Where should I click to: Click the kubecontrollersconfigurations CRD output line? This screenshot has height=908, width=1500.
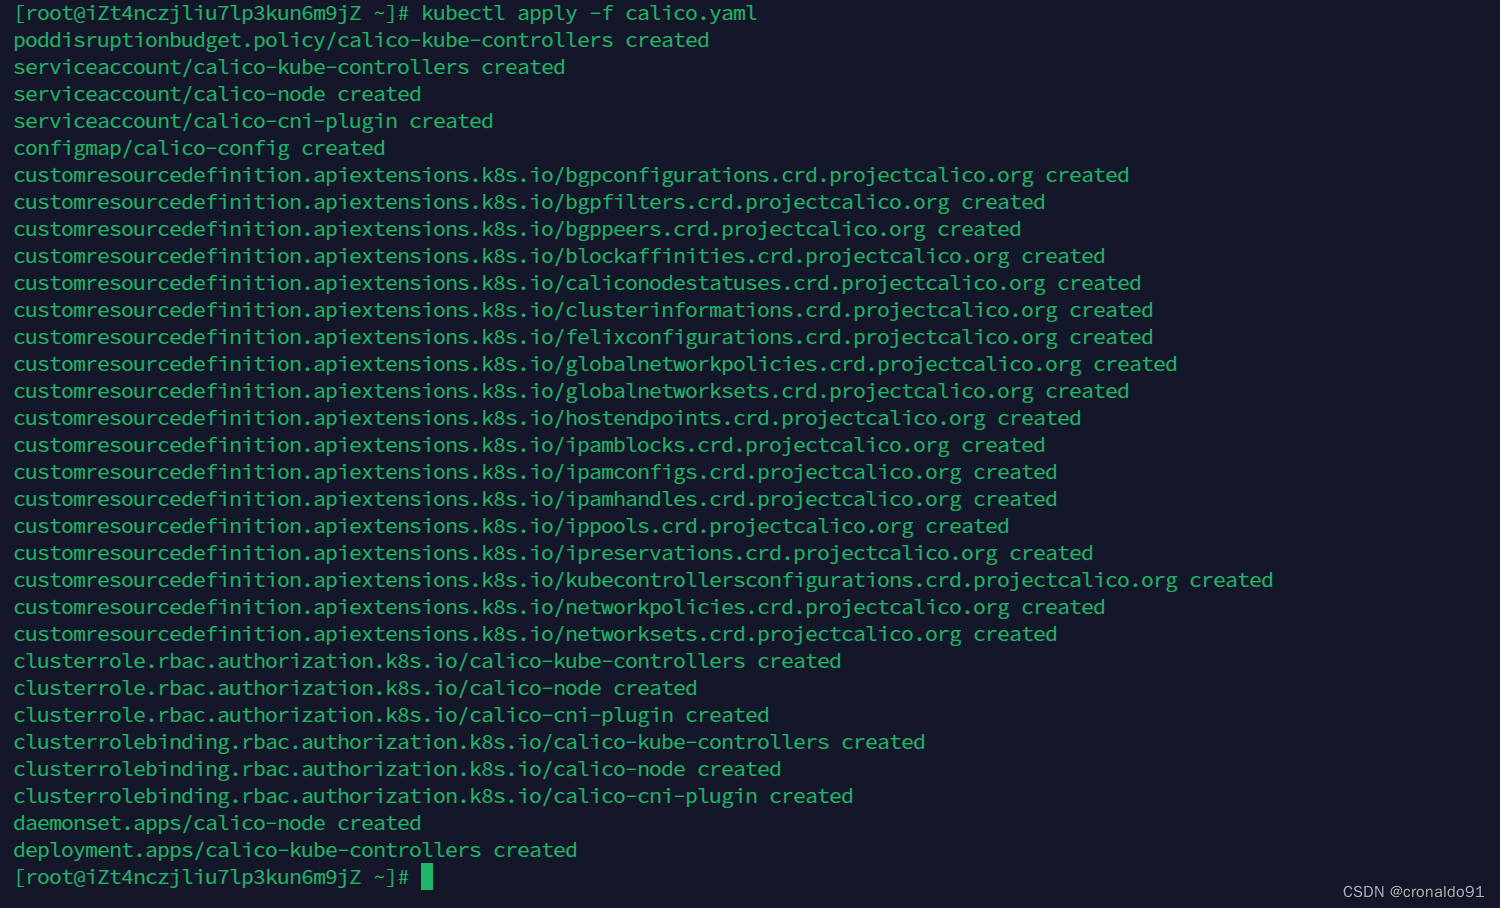pyautogui.click(x=643, y=580)
